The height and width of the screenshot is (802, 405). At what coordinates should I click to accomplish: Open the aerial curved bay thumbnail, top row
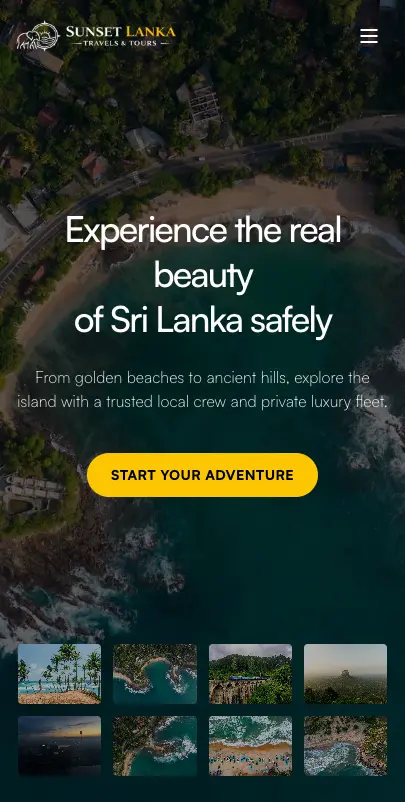[x=155, y=674]
